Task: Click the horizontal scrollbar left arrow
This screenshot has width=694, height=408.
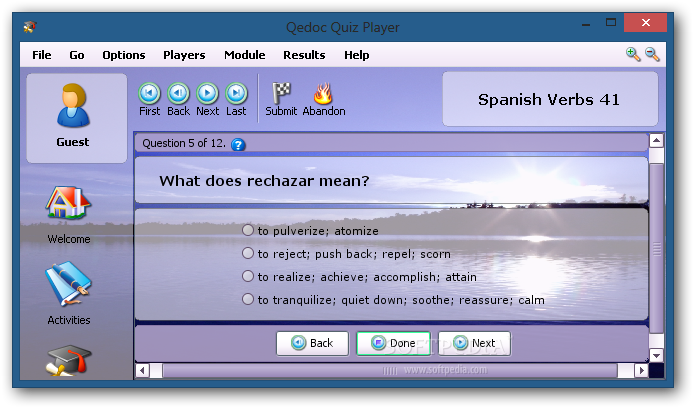Action: (x=142, y=370)
